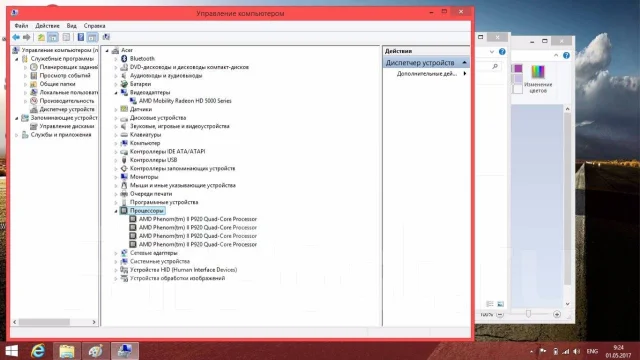The height and width of the screenshot is (360, 640).
Task: Select the Батареи category
Action: click(140, 84)
